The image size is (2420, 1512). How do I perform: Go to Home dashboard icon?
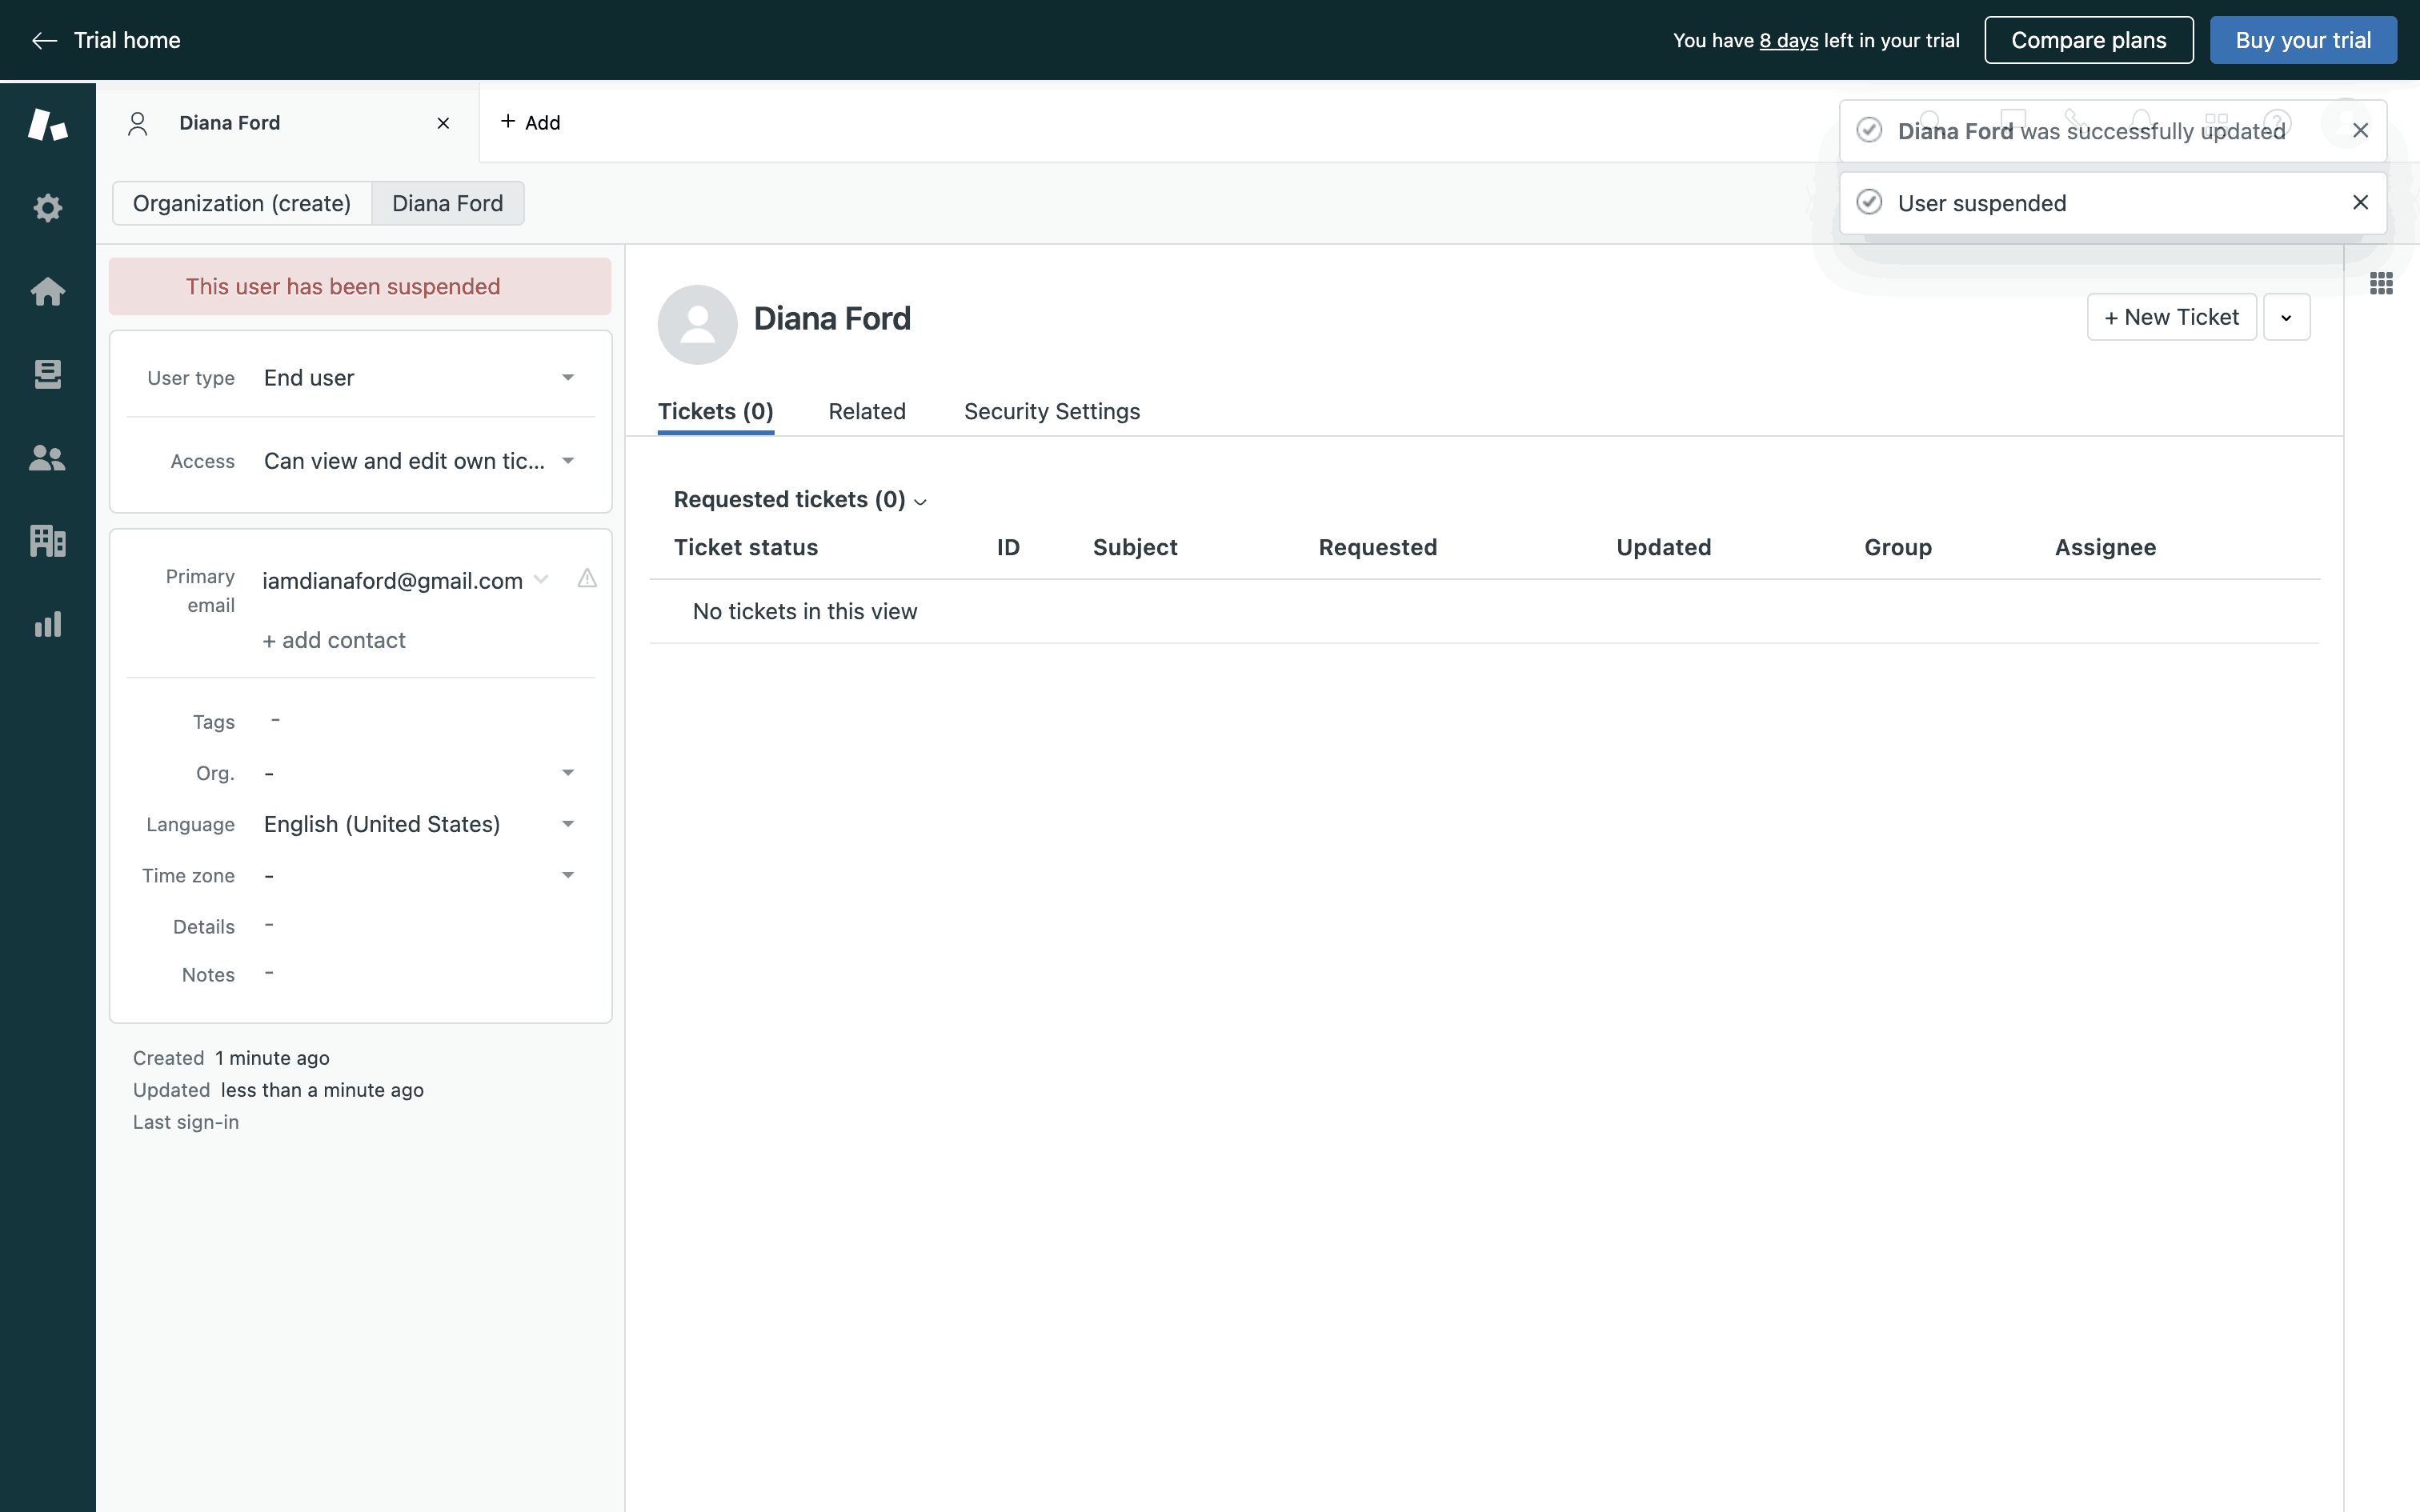pos(47,291)
